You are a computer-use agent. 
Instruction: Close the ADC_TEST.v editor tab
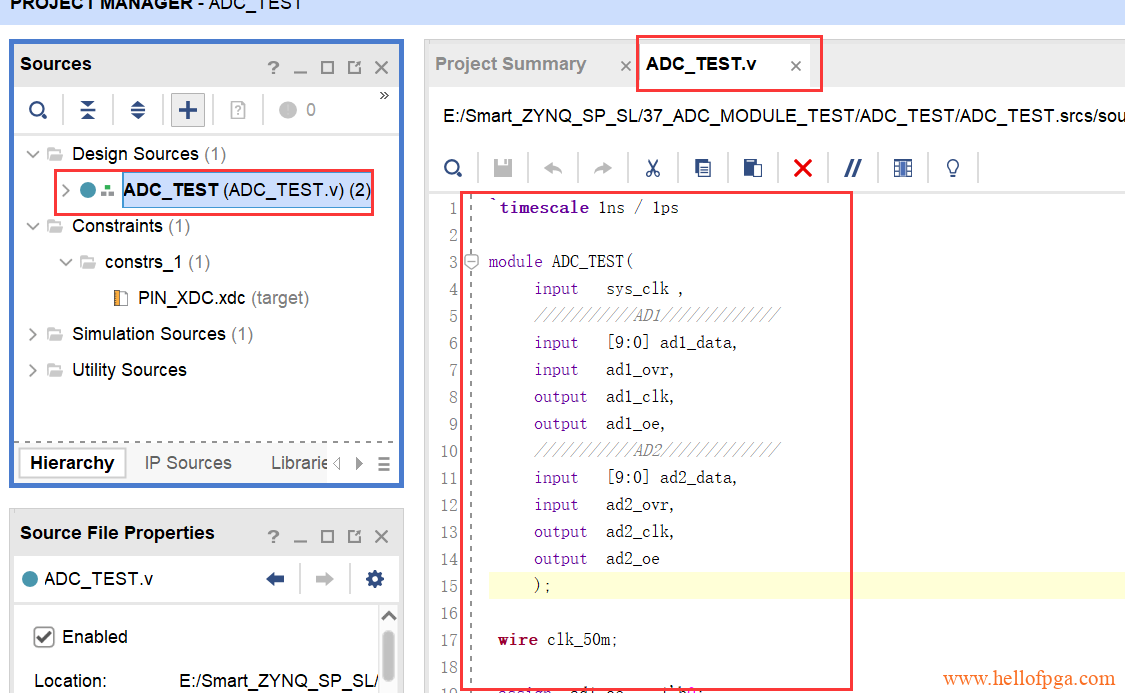[796, 66]
